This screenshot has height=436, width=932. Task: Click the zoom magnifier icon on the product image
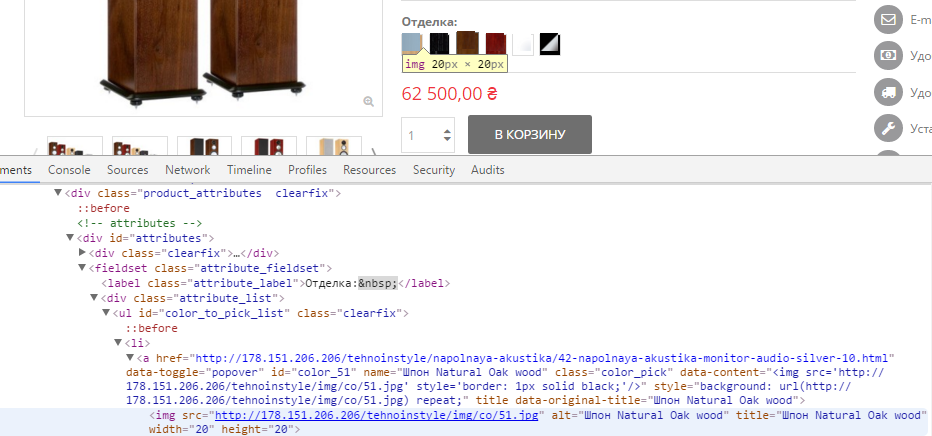coord(369,102)
